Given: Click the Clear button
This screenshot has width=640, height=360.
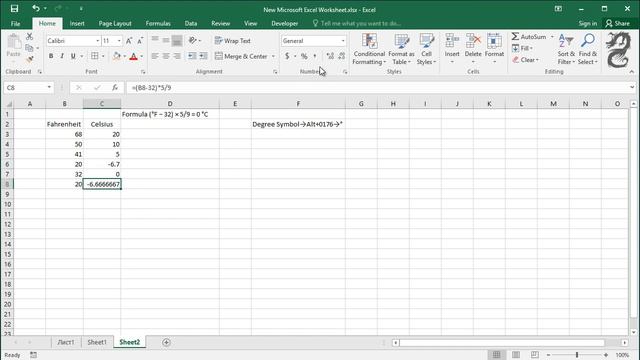Looking at the screenshot, I should pyautogui.click(x=526, y=60).
